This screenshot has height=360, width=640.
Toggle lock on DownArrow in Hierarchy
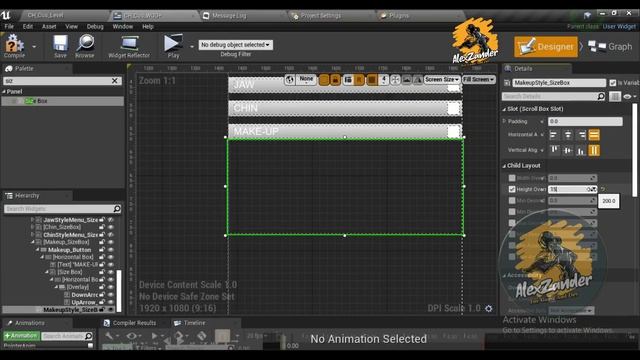pyautogui.click(x=102, y=295)
